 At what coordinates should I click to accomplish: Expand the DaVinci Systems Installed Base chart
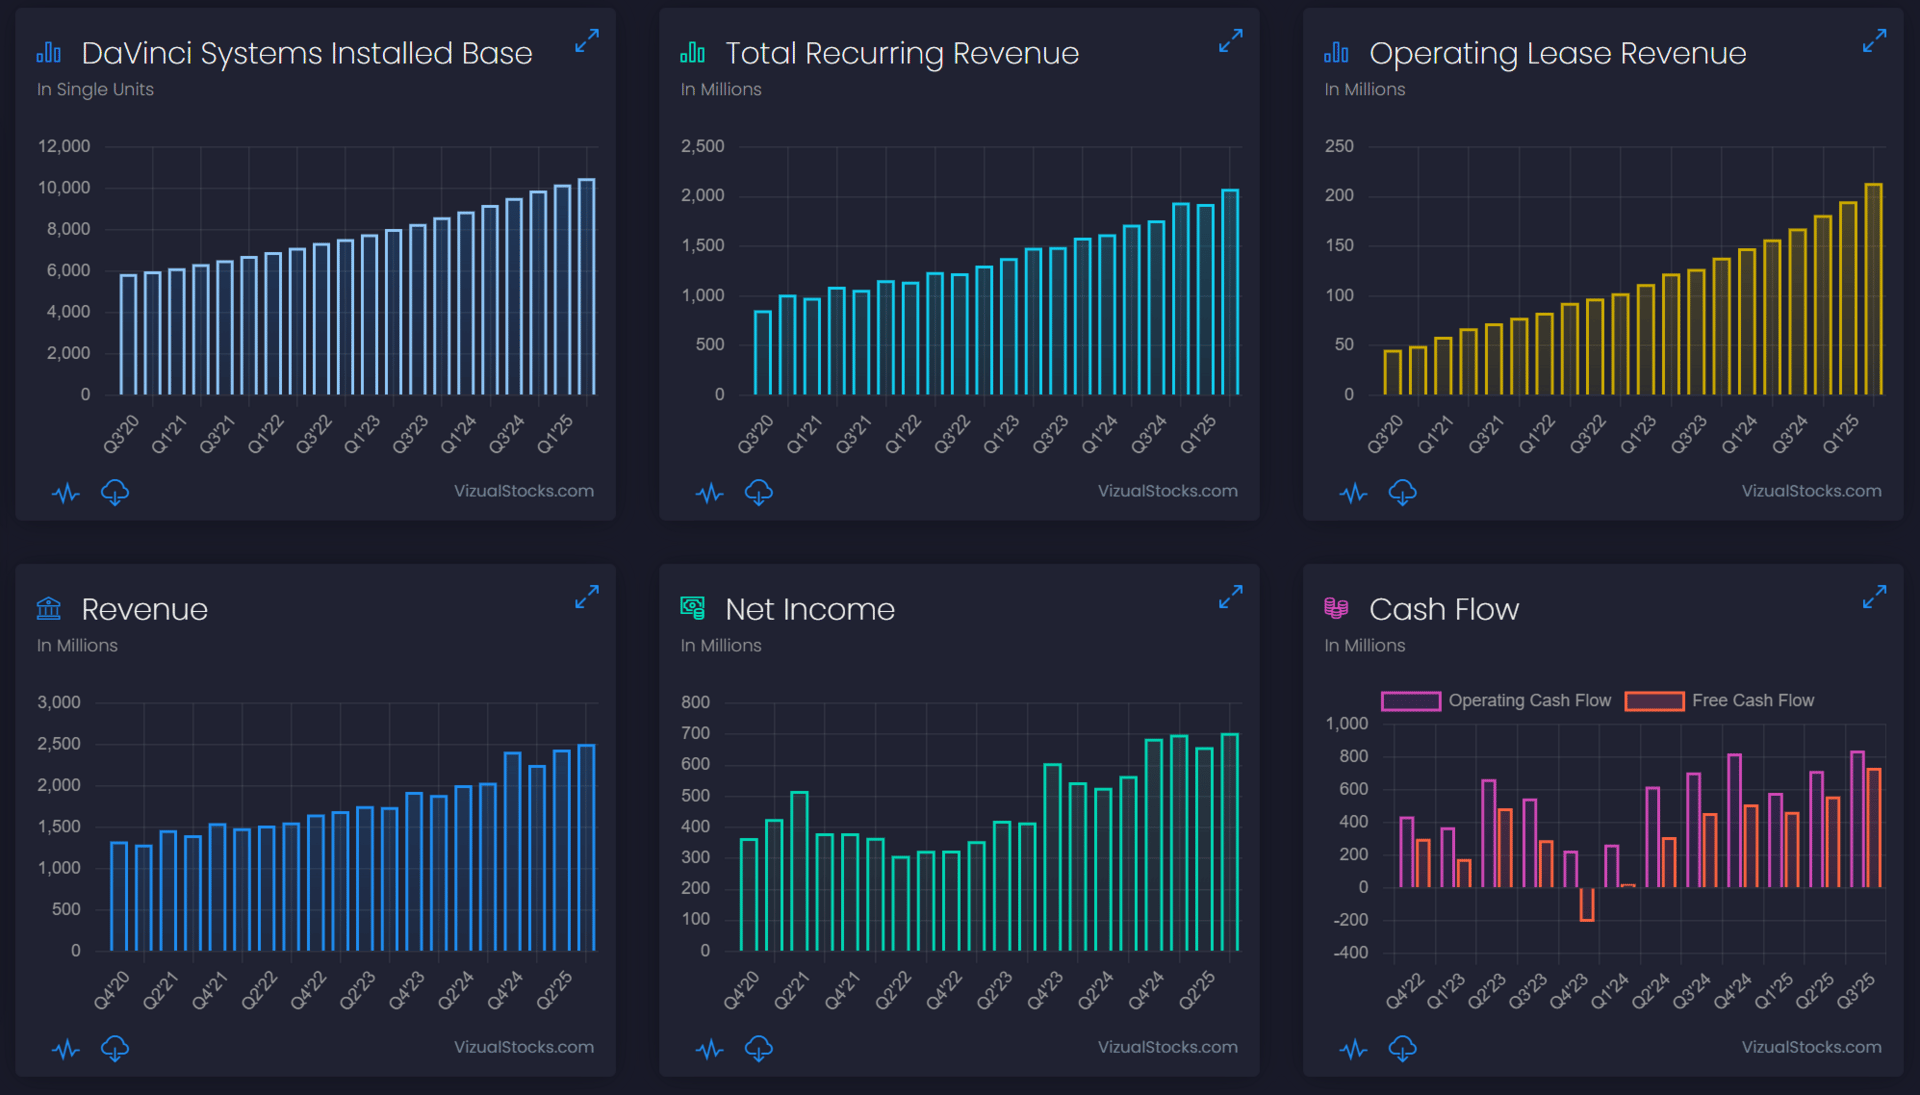tap(587, 41)
